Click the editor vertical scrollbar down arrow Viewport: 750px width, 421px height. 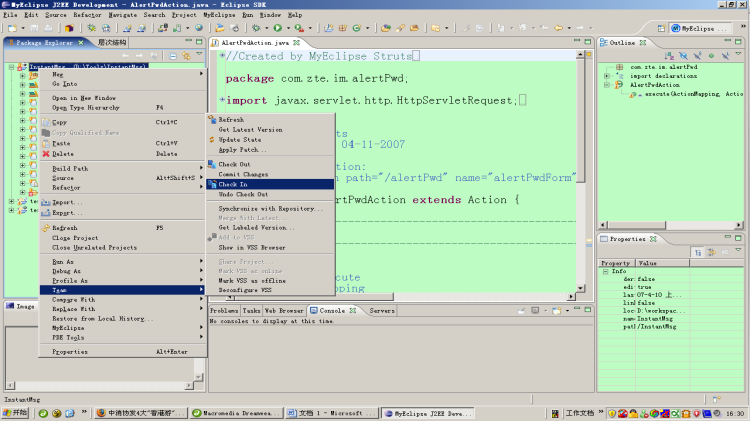[580, 288]
